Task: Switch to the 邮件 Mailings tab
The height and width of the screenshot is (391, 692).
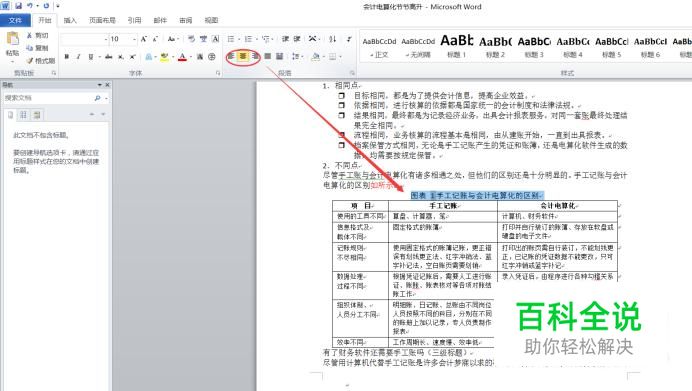Action: [160, 20]
